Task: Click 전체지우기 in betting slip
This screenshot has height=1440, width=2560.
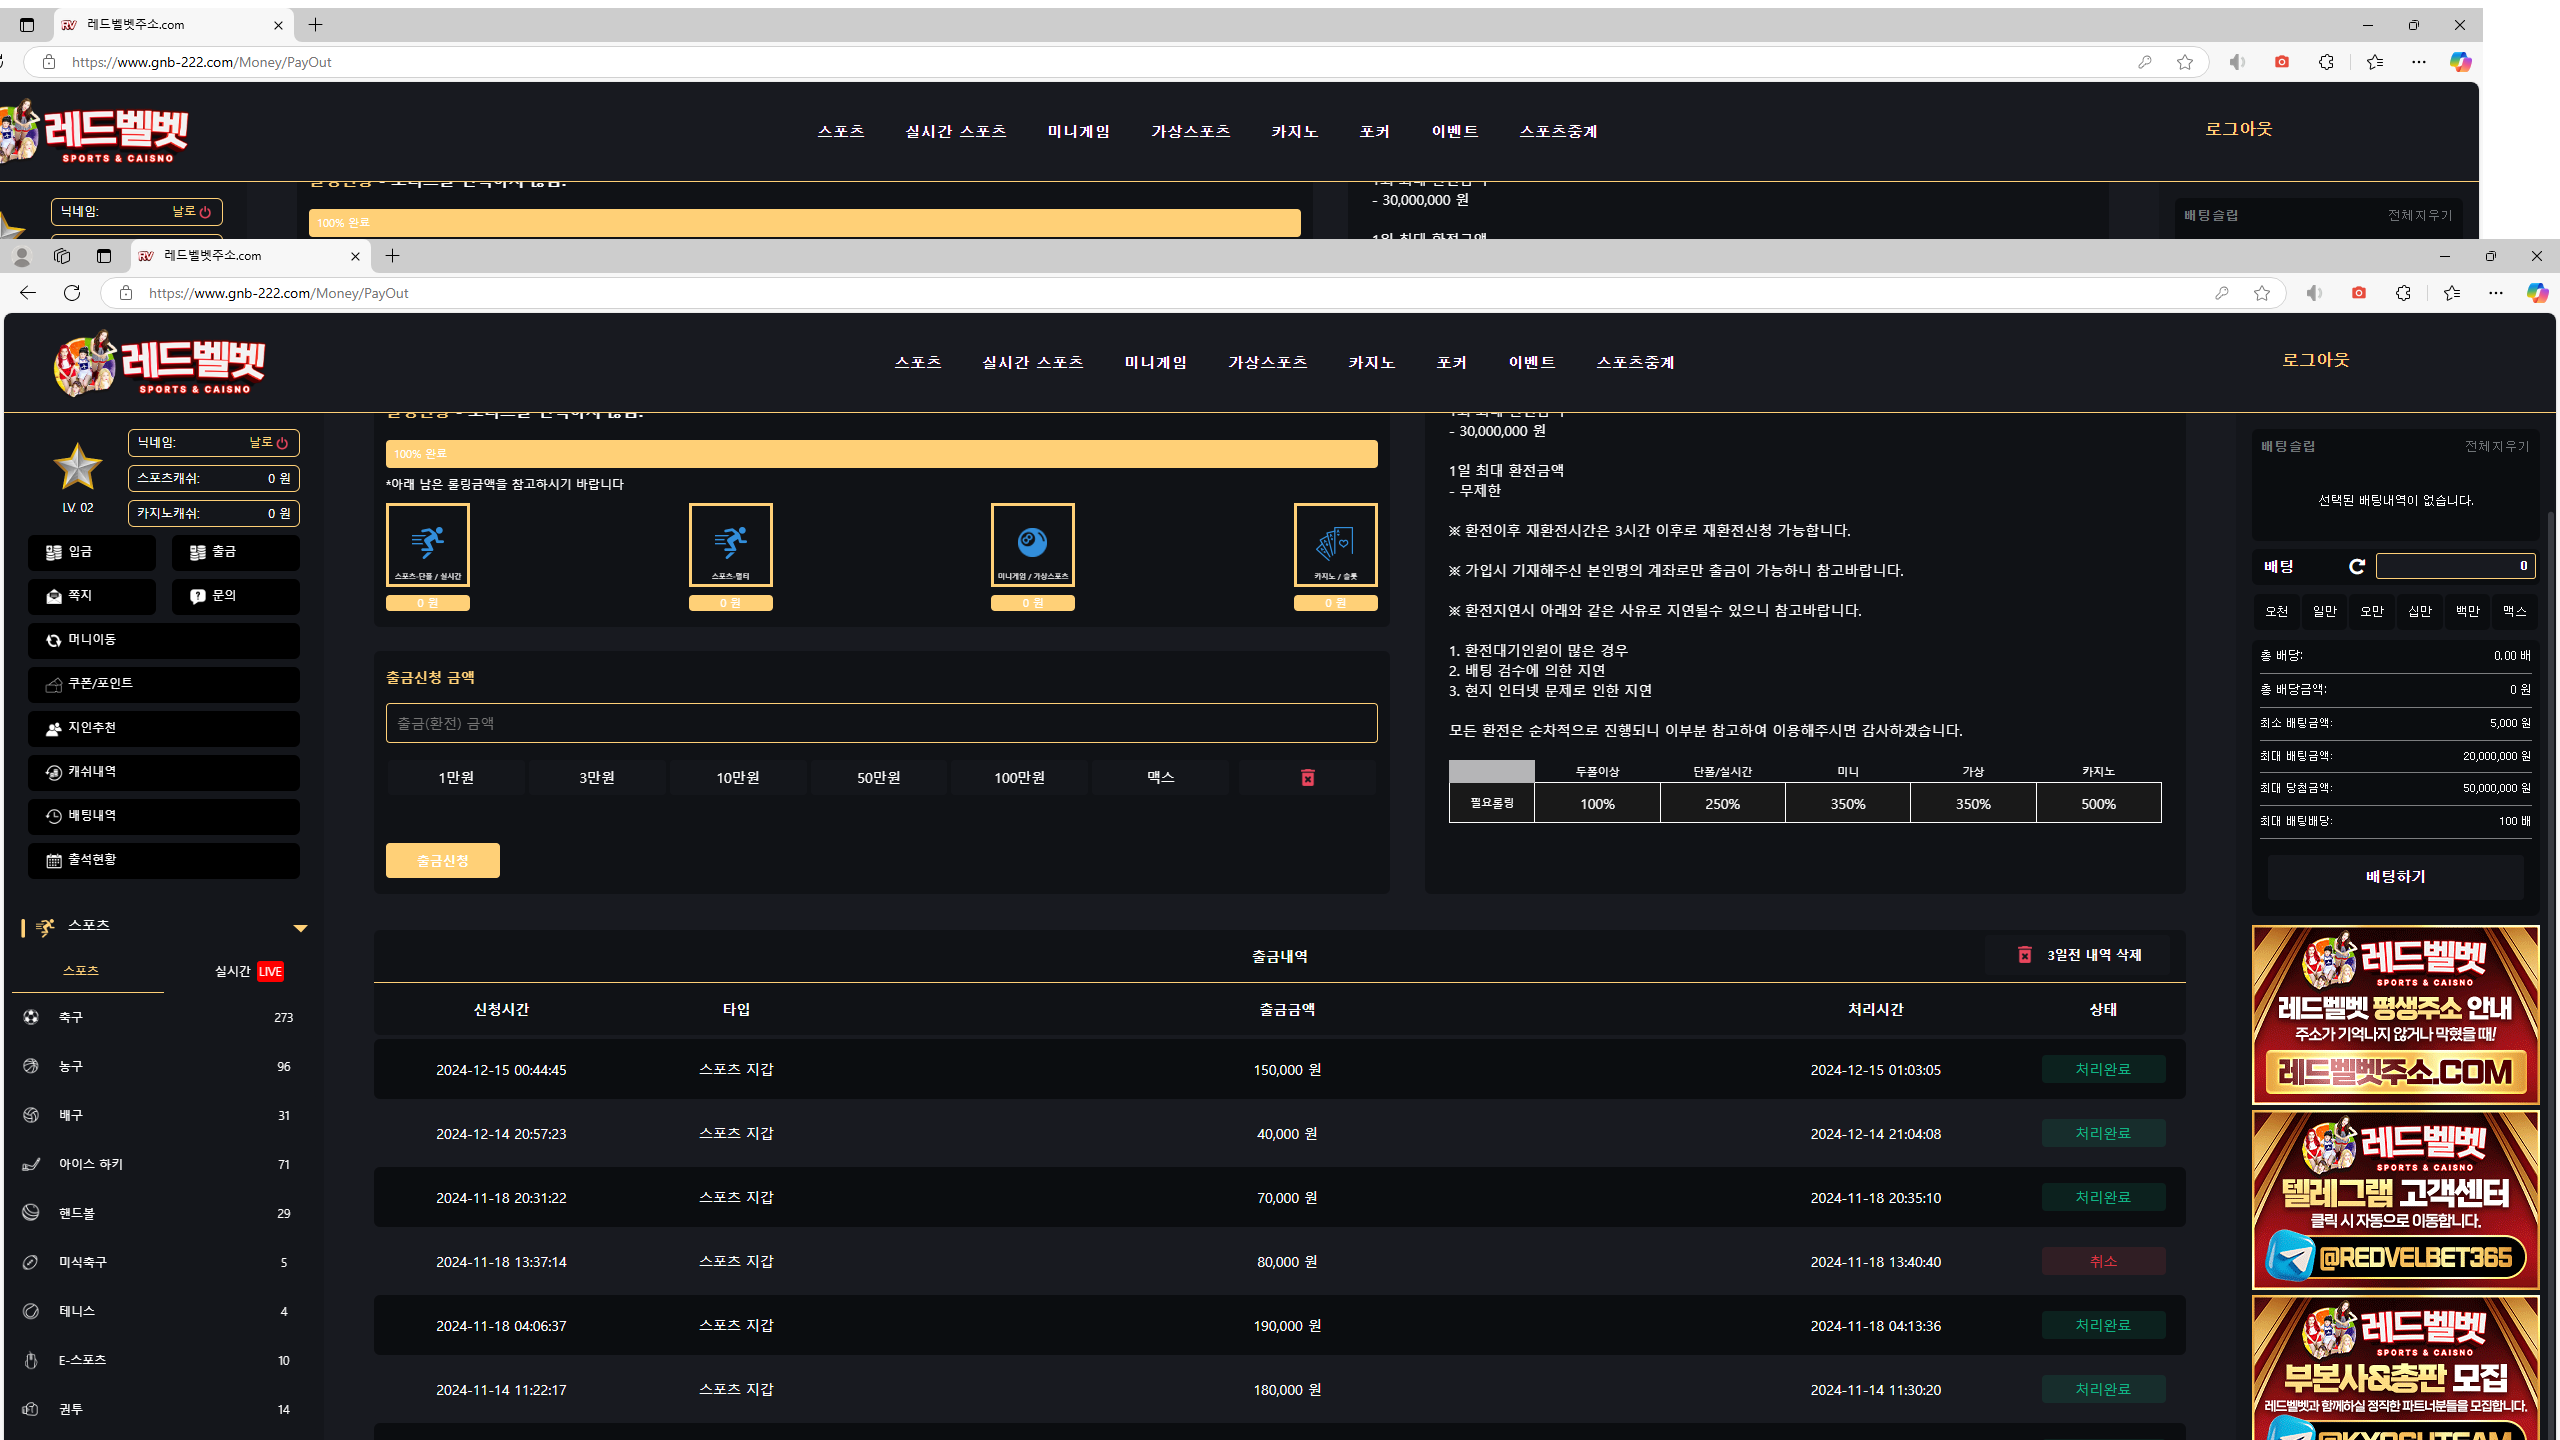Action: coord(2497,446)
